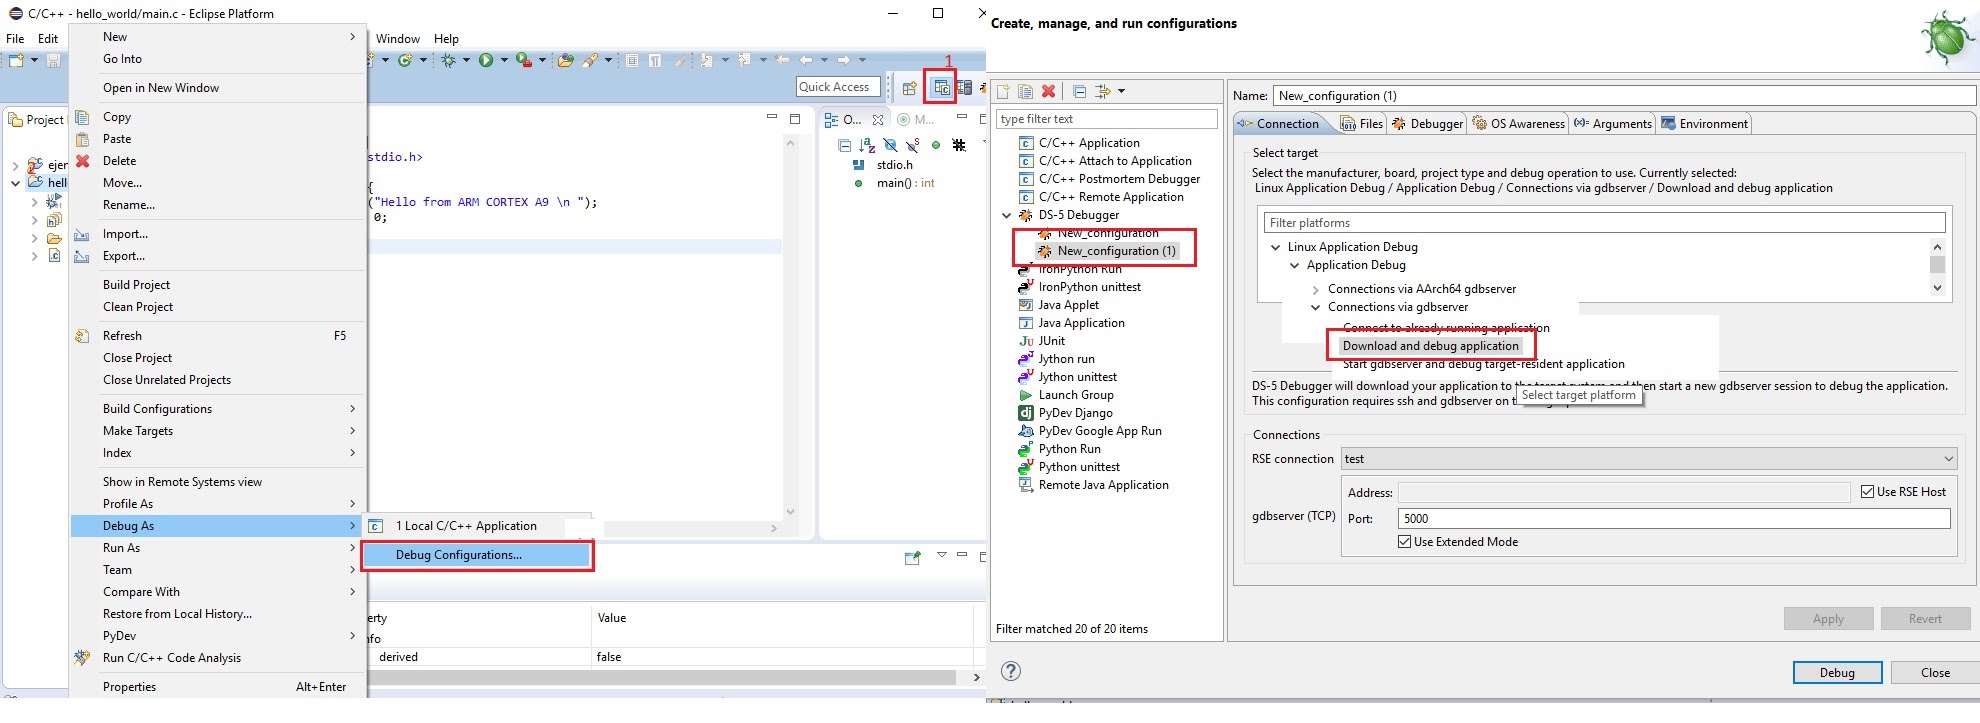Click the Run External Tools toolbar icon
Image resolution: width=1980 pixels, height=723 pixels.
pos(523,60)
